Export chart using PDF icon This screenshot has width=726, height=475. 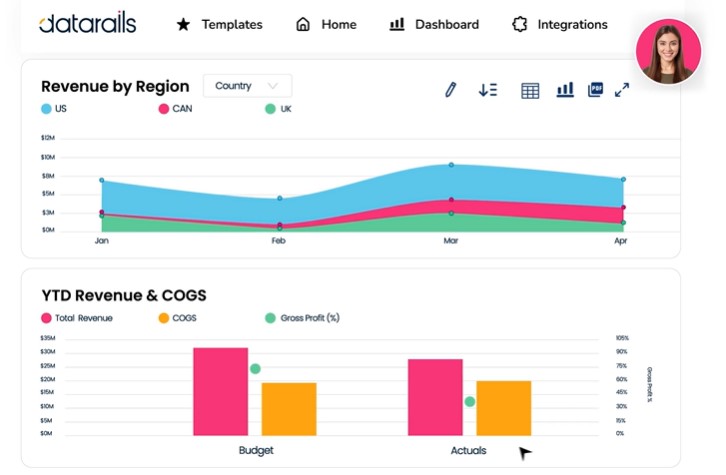point(596,90)
